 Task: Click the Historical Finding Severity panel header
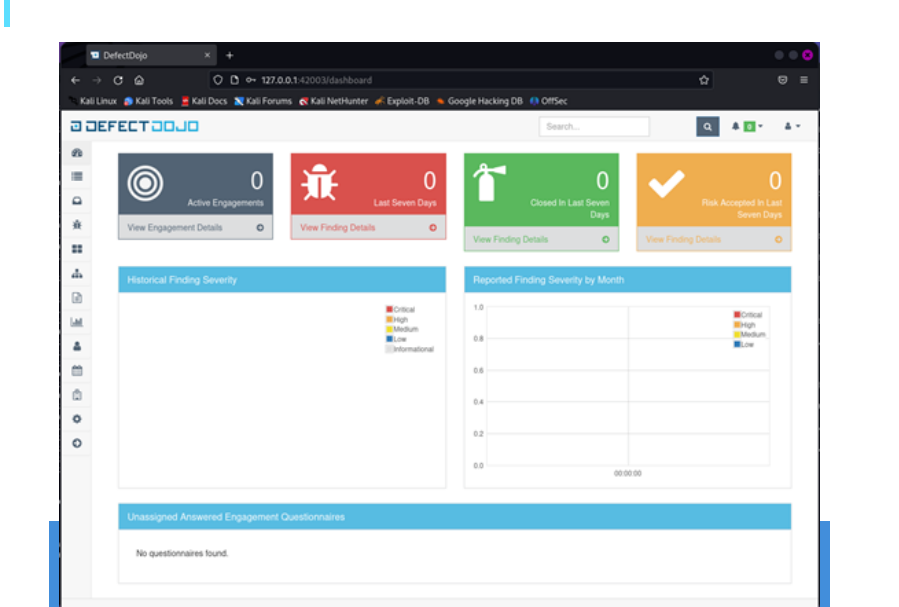[x=282, y=280]
